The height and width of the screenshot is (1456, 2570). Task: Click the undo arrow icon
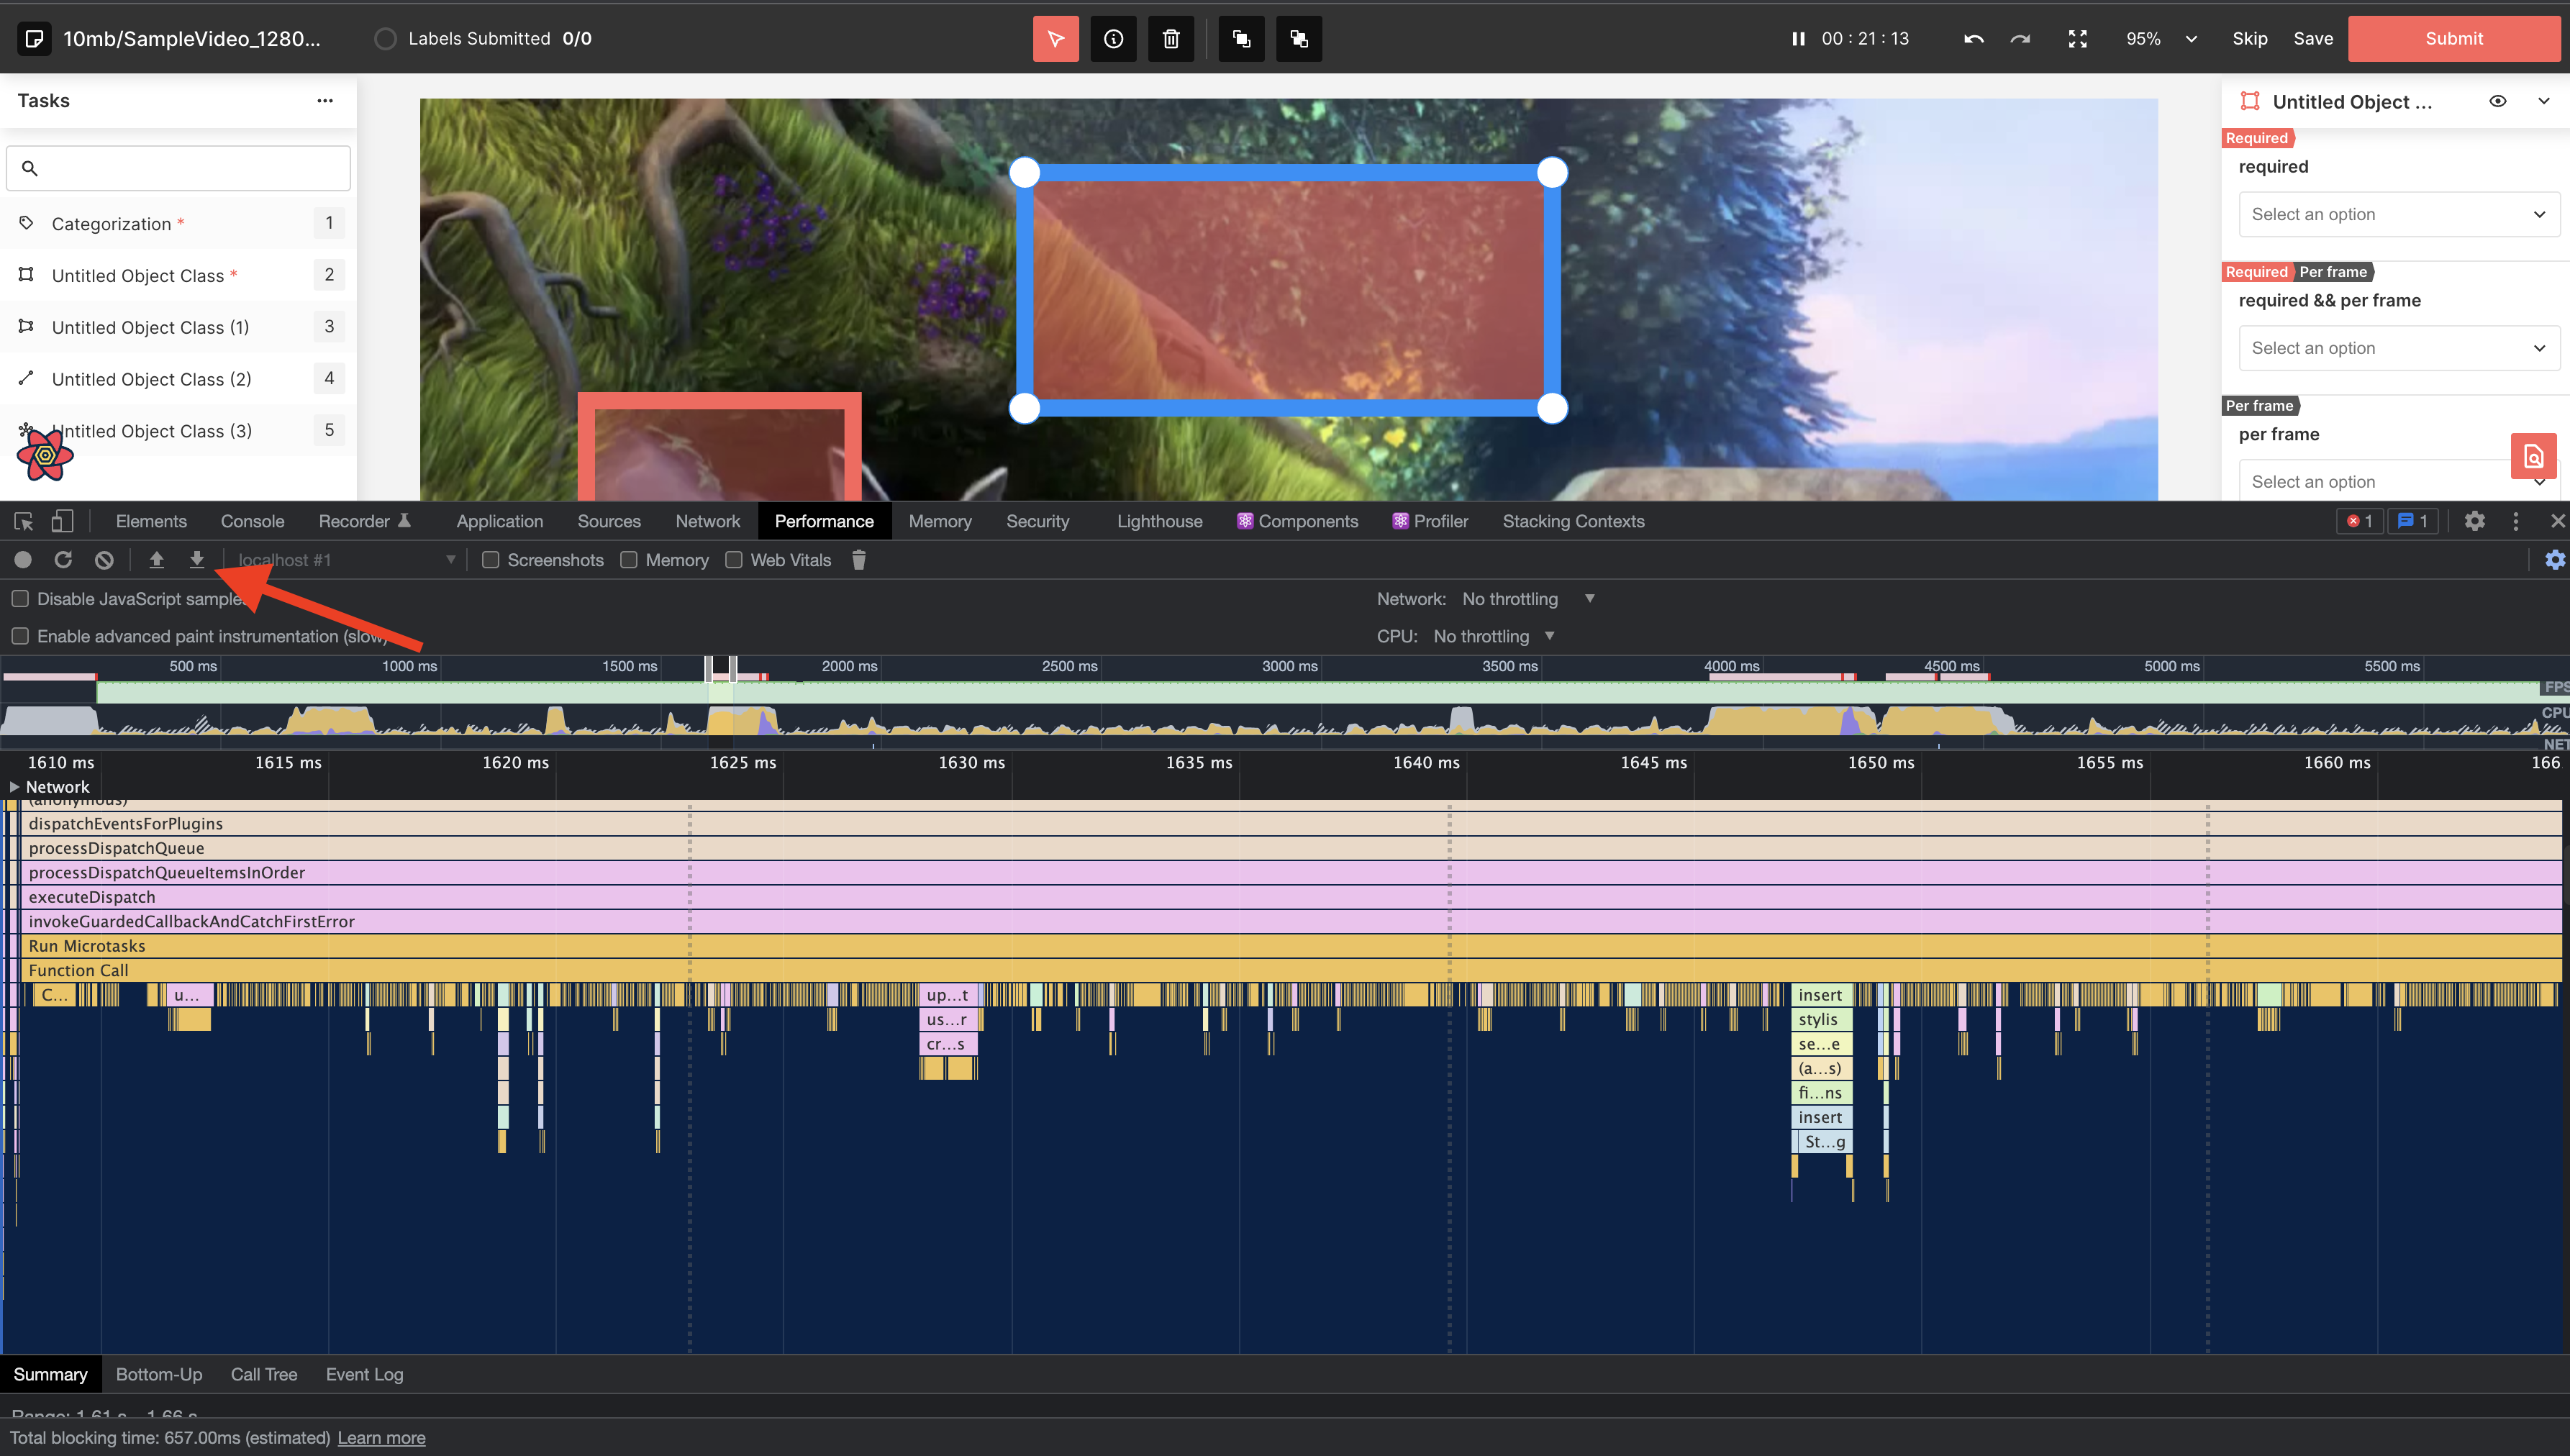click(1973, 39)
